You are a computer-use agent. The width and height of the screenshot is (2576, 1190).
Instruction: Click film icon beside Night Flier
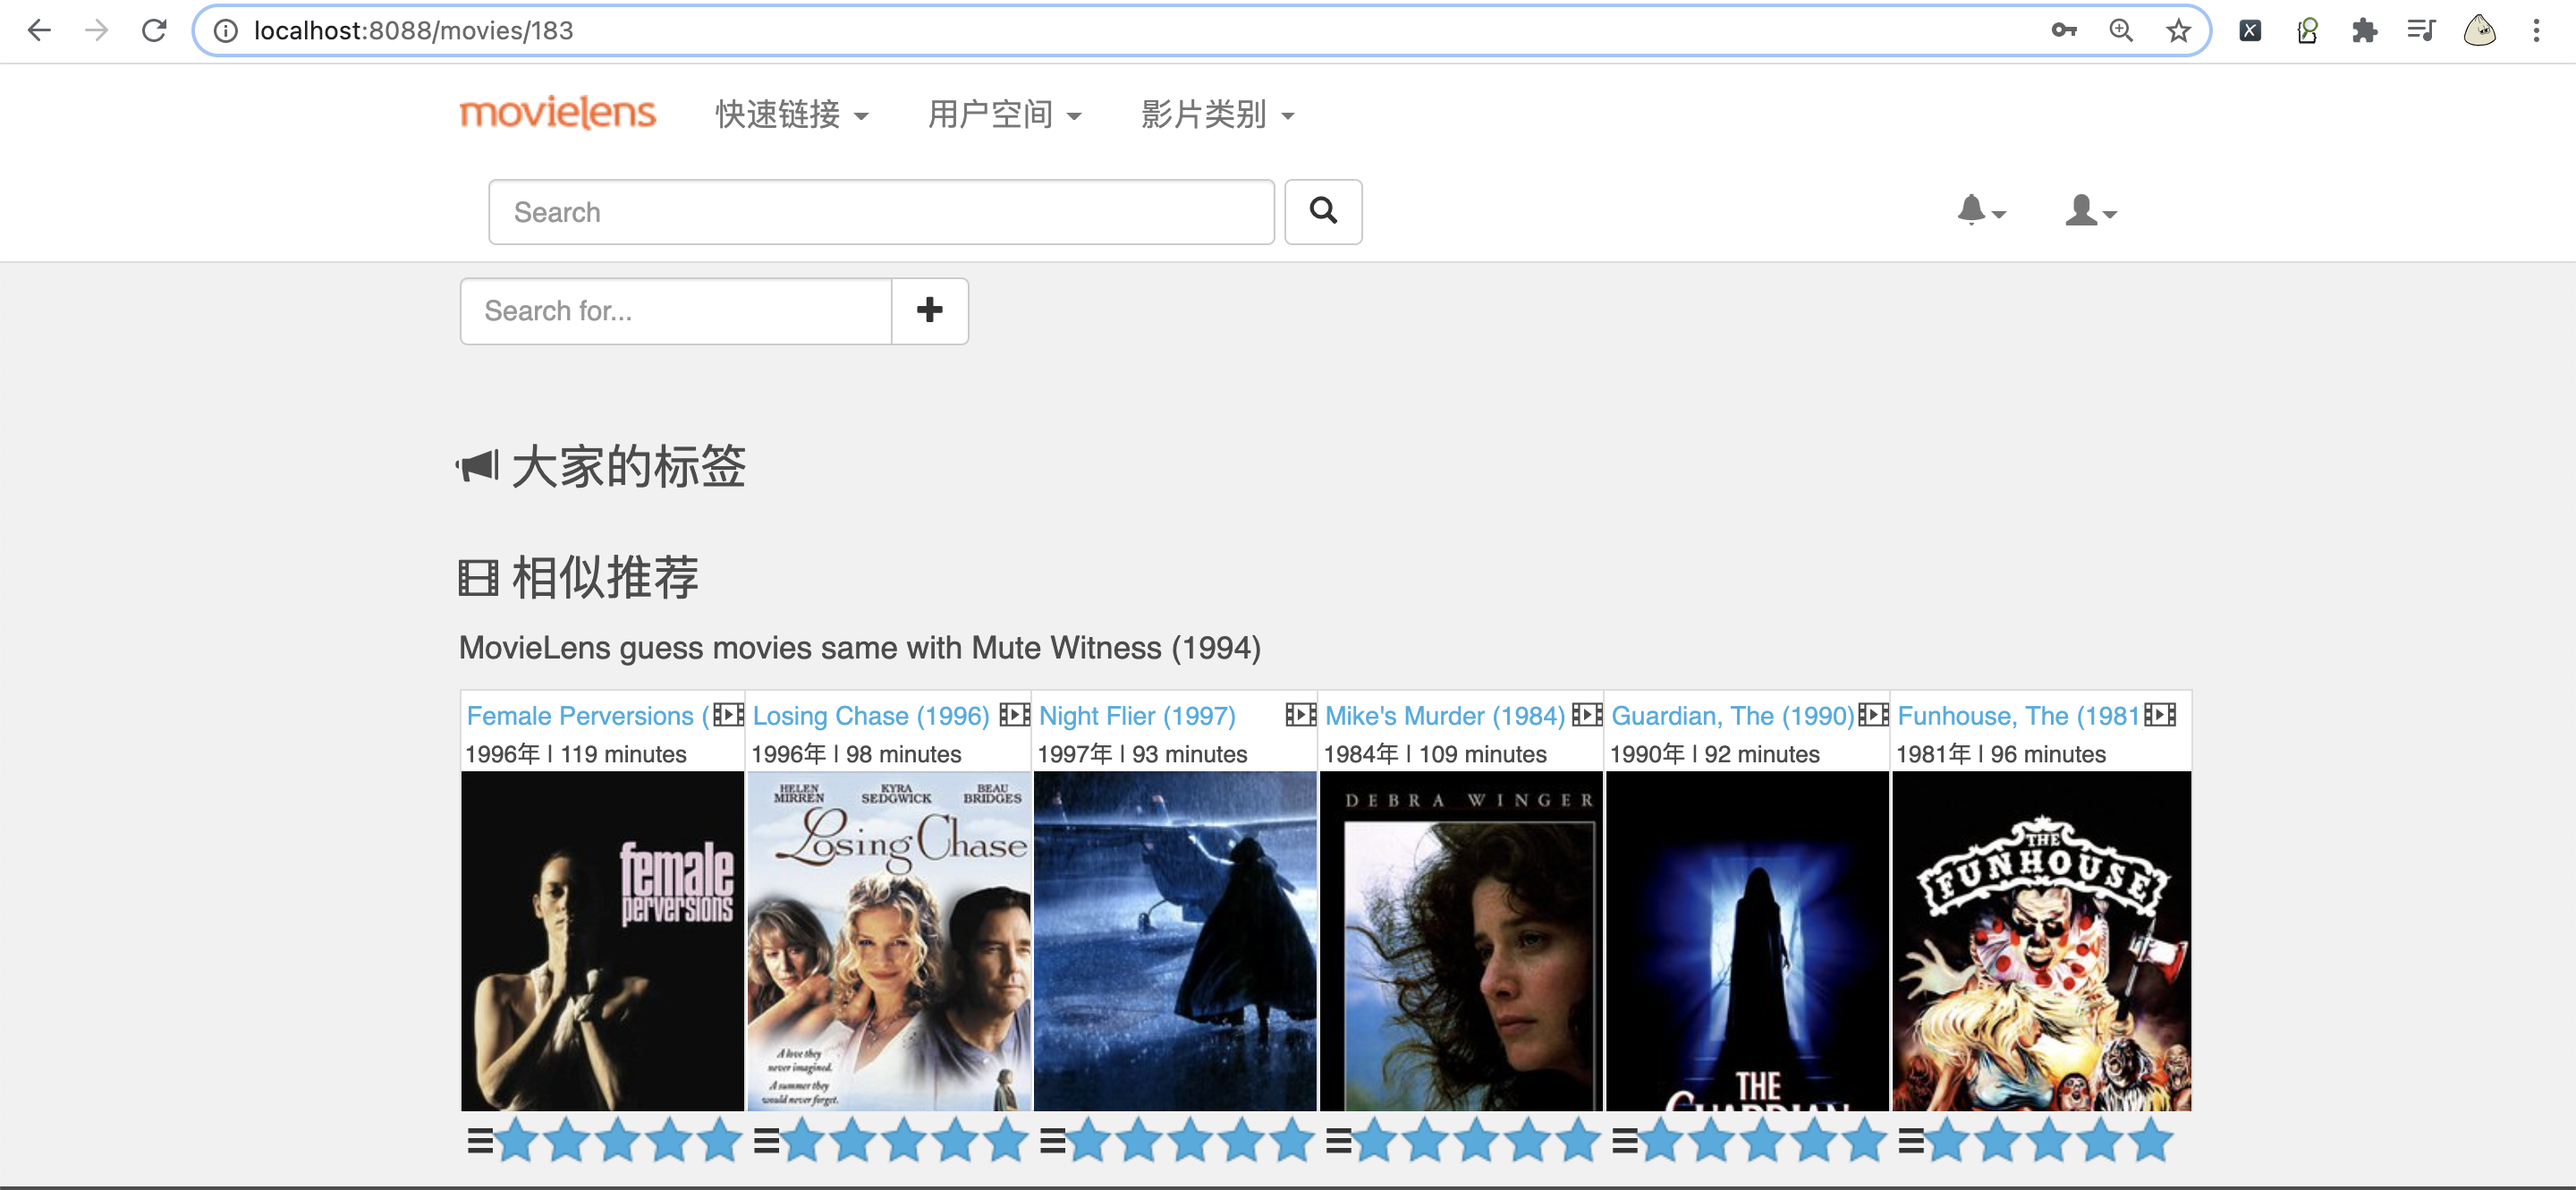click(x=1300, y=714)
